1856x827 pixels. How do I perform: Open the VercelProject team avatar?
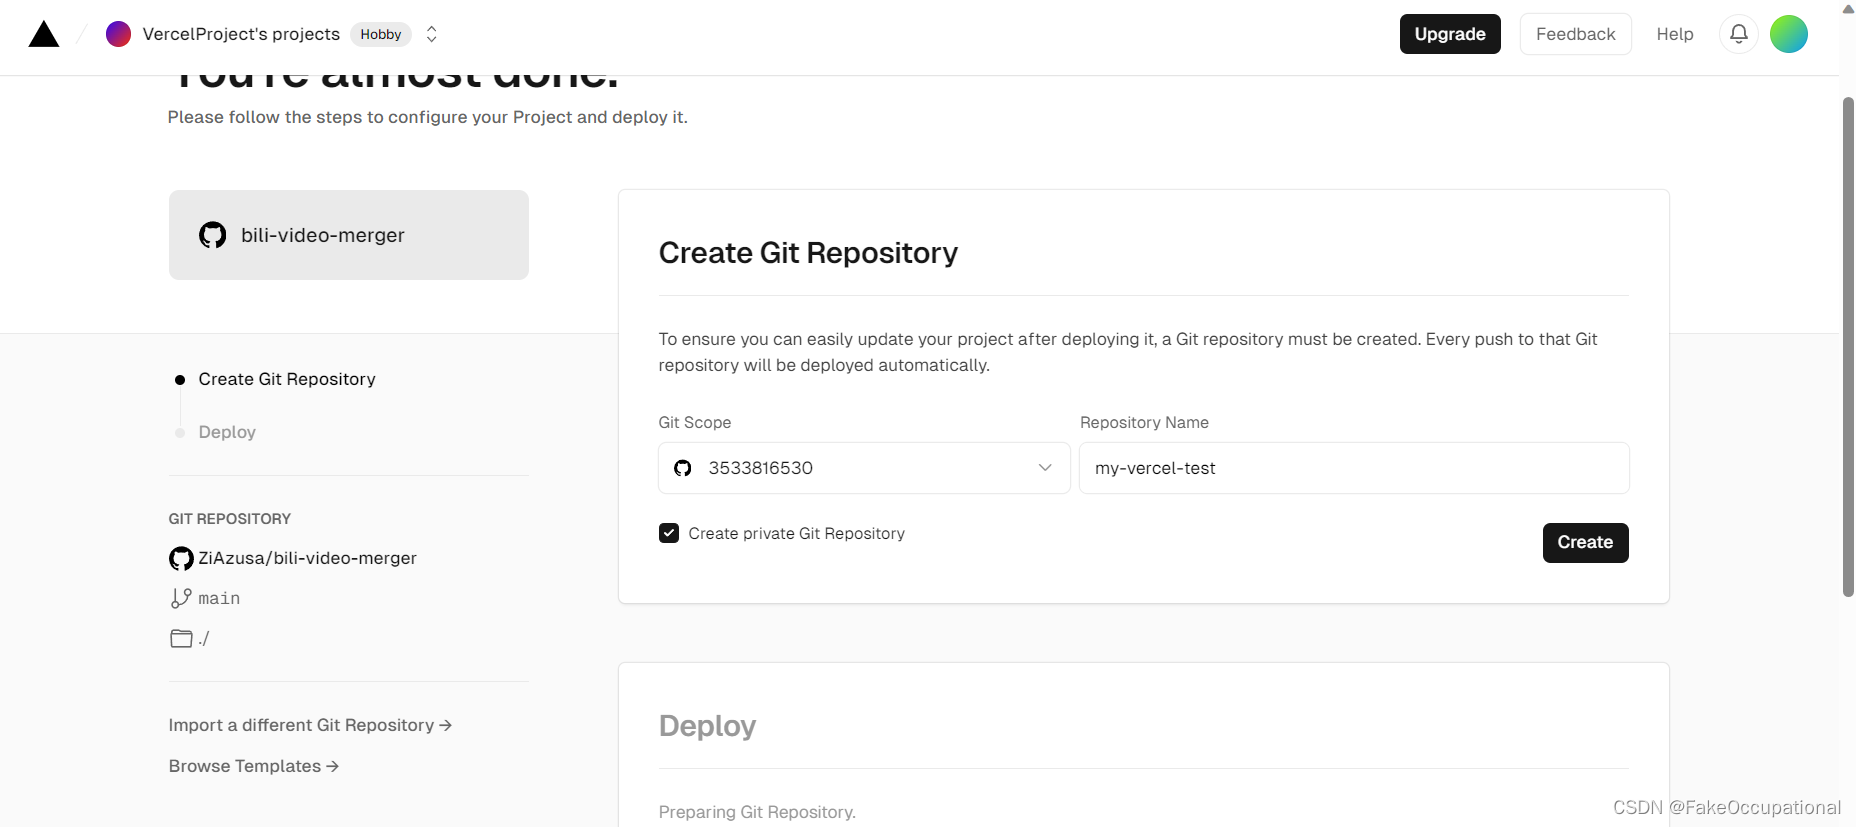(118, 34)
